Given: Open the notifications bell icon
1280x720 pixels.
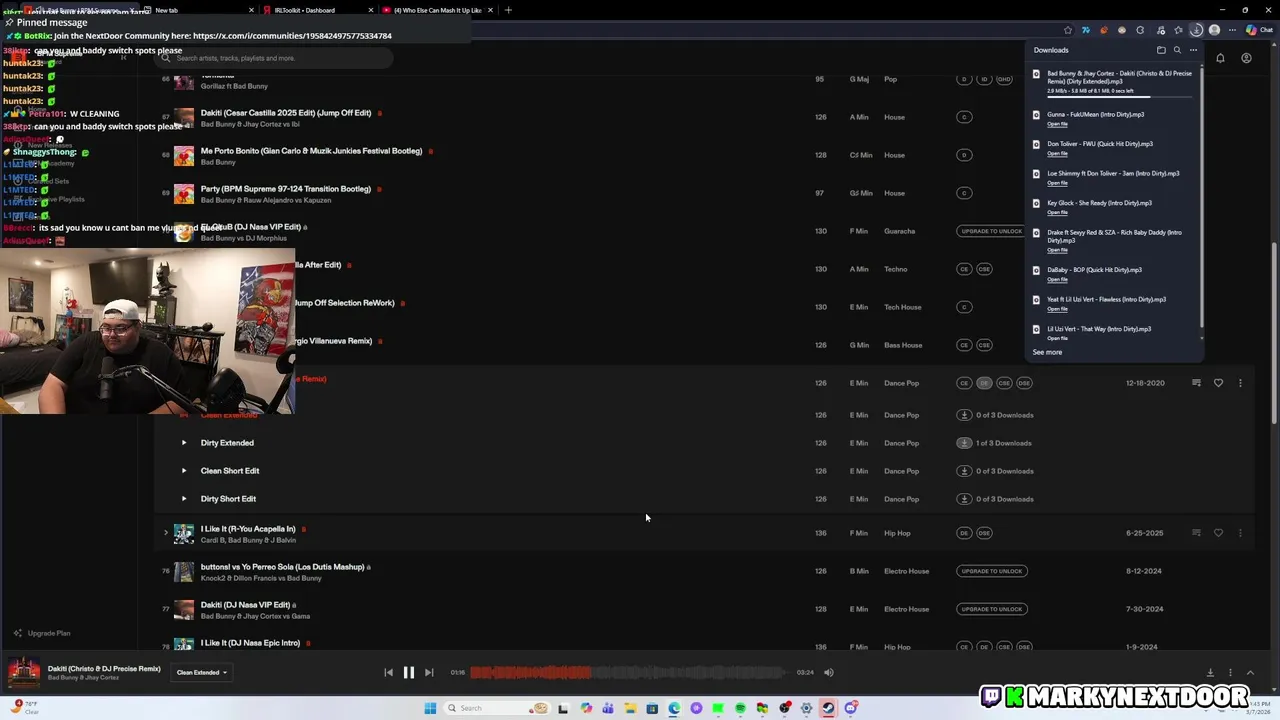Looking at the screenshot, I should click(1220, 58).
